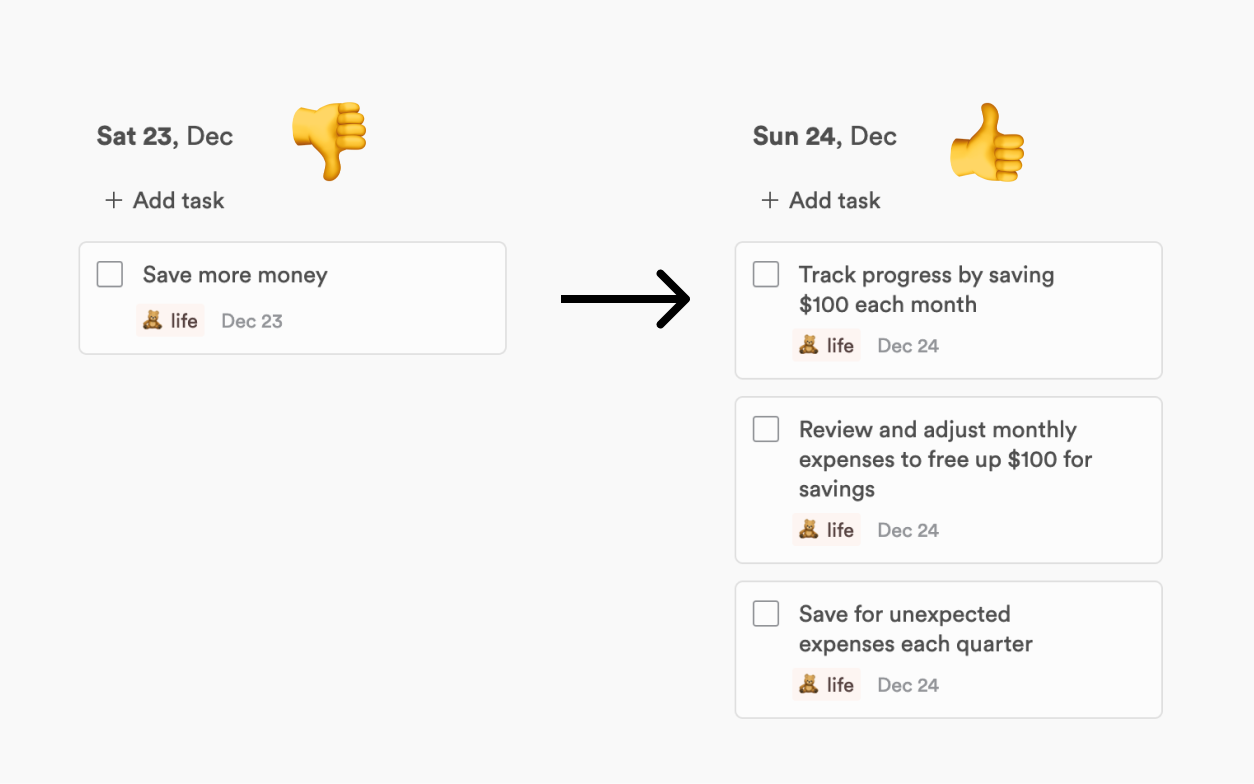Check off "Save more money" task

pyautogui.click(x=110, y=274)
